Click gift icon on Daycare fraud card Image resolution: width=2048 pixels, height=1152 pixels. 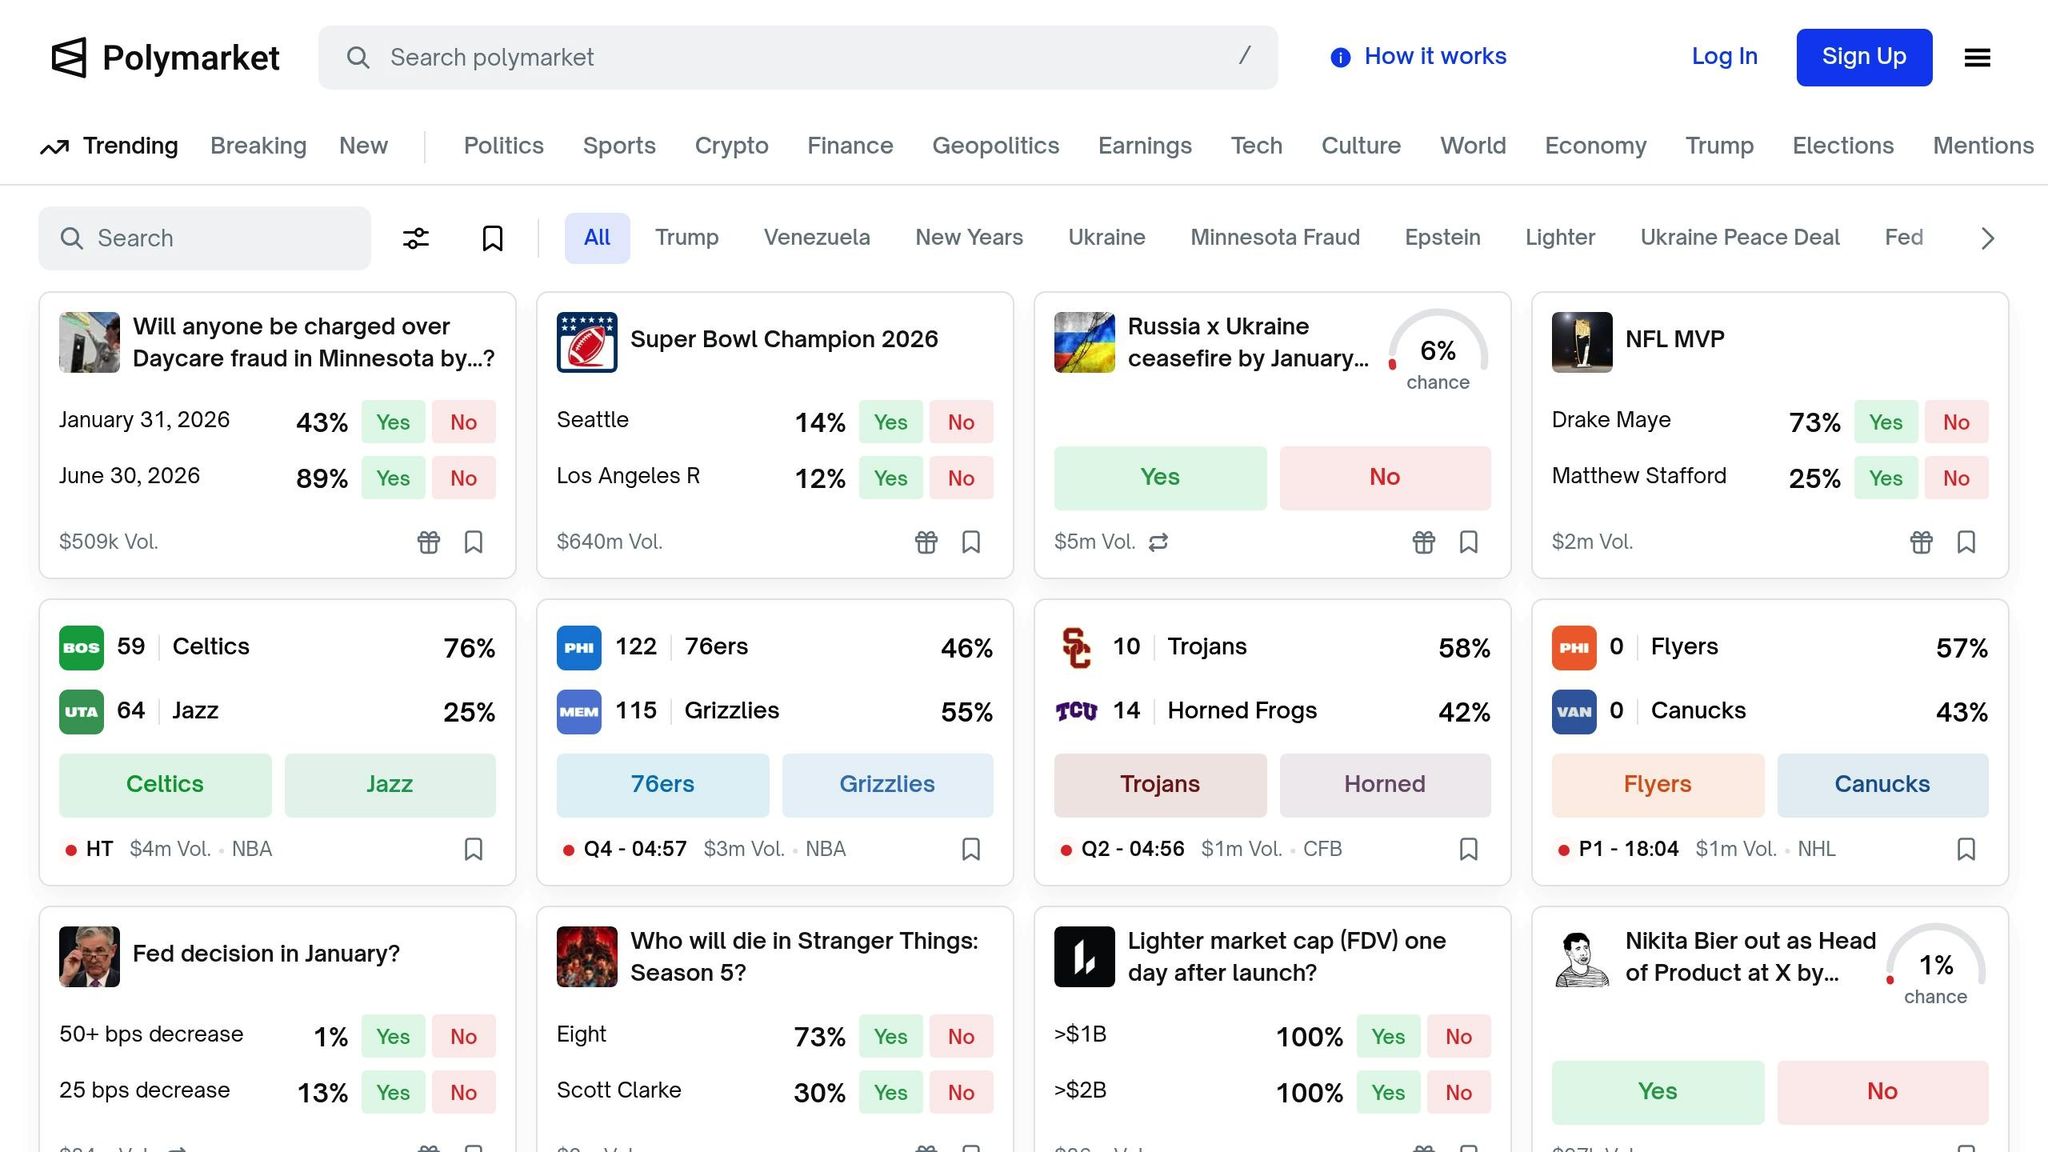pyautogui.click(x=428, y=542)
